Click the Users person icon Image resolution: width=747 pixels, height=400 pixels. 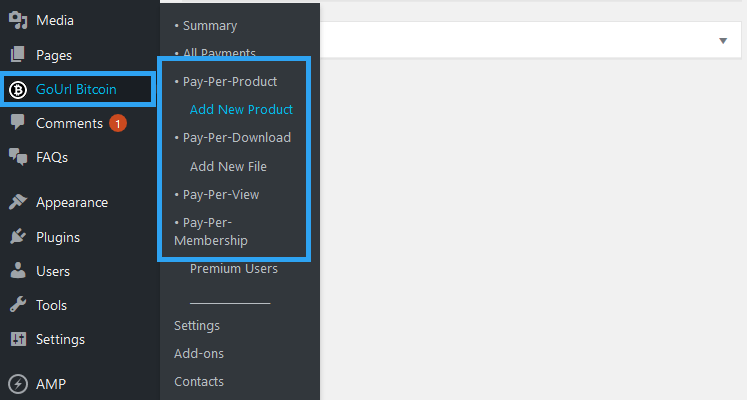[18, 271]
